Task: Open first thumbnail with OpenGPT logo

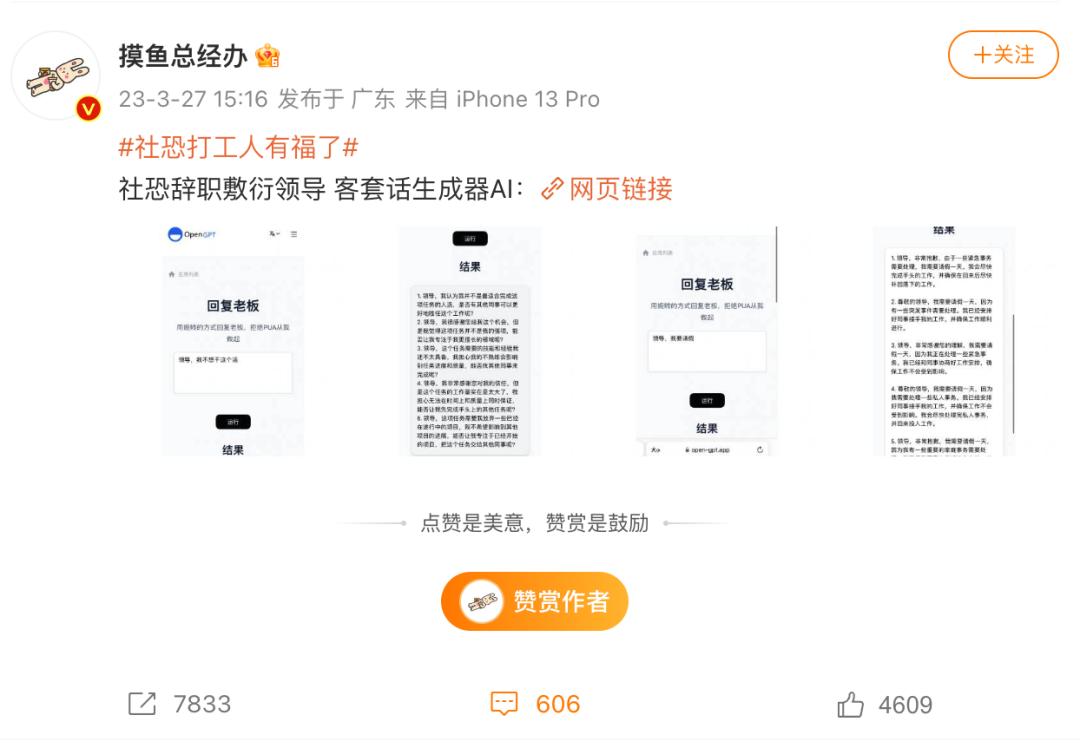Action: (233, 341)
